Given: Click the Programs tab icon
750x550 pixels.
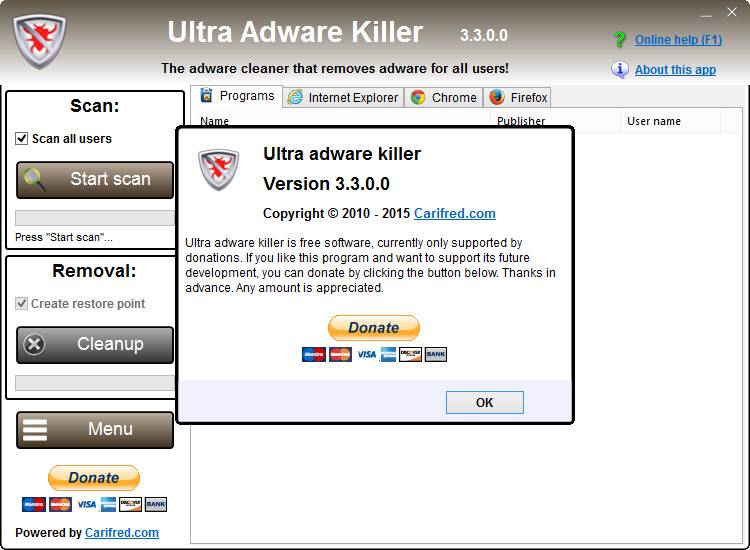Looking at the screenshot, I should (x=206, y=95).
